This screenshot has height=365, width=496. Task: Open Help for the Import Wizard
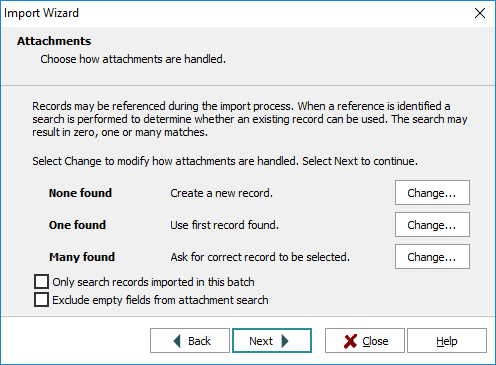(447, 341)
